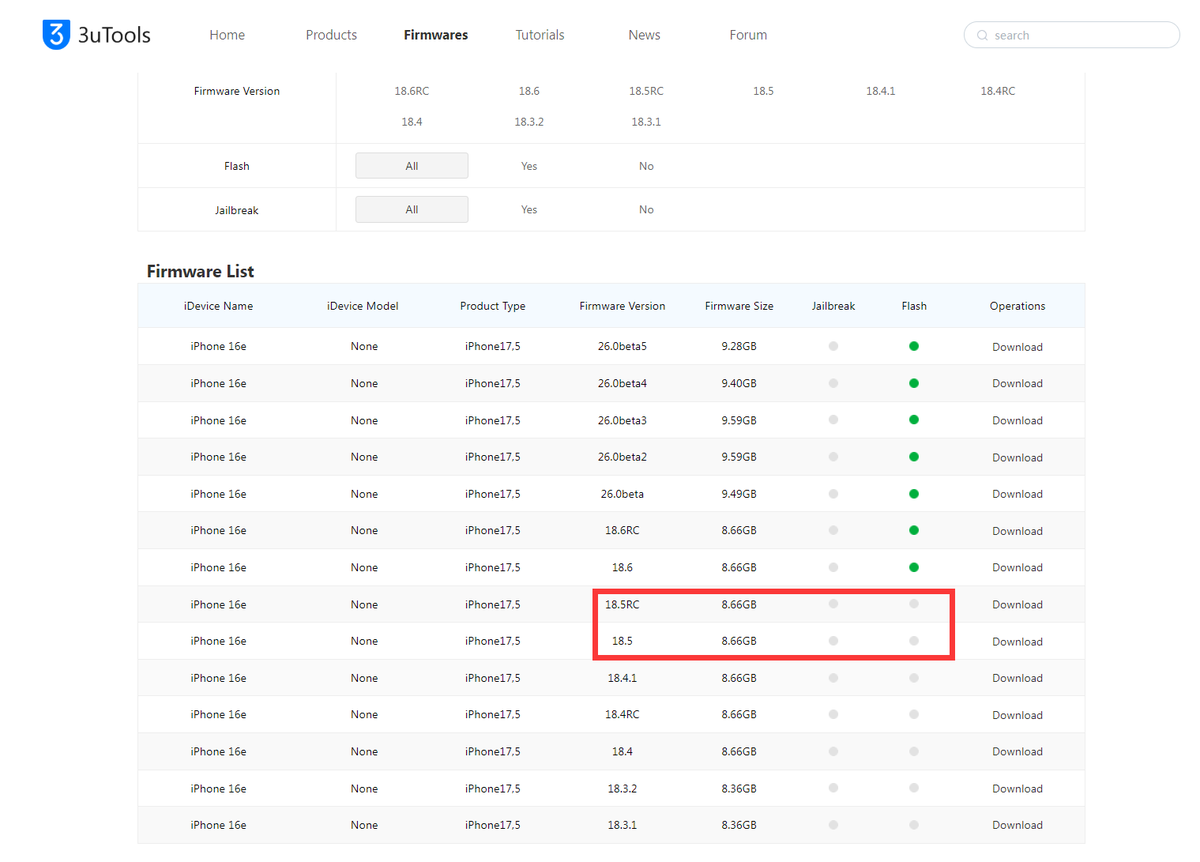Click green Flash dot for 26.0beta5
The image size is (1200, 862).
(x=914, y=346)
